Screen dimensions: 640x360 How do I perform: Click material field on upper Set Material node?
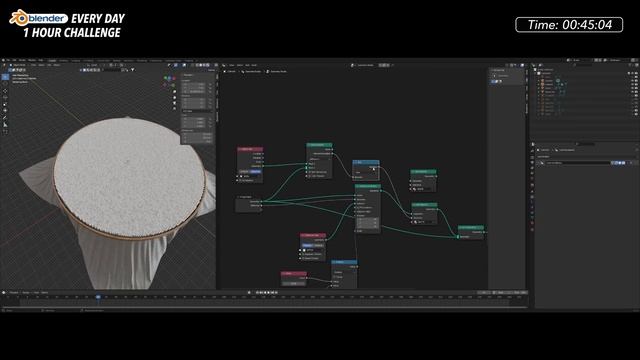point(424,189)
